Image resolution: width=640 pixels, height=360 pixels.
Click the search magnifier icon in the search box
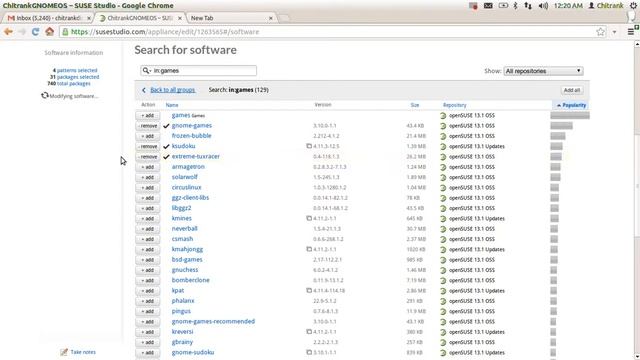click(x=146, y=71)
